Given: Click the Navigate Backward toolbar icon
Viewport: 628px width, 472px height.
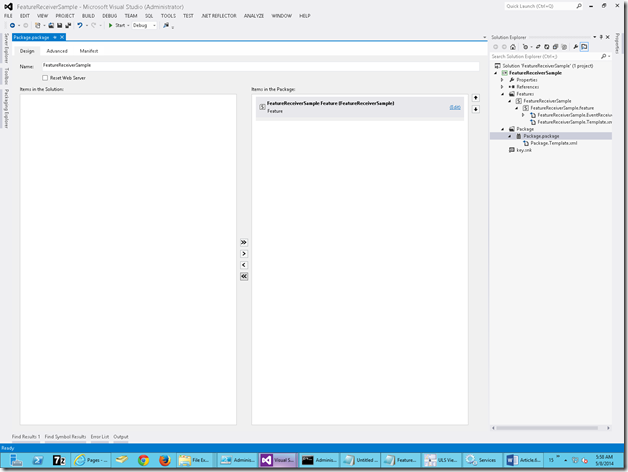Looking at the screenshot, I should coord(12,25).
